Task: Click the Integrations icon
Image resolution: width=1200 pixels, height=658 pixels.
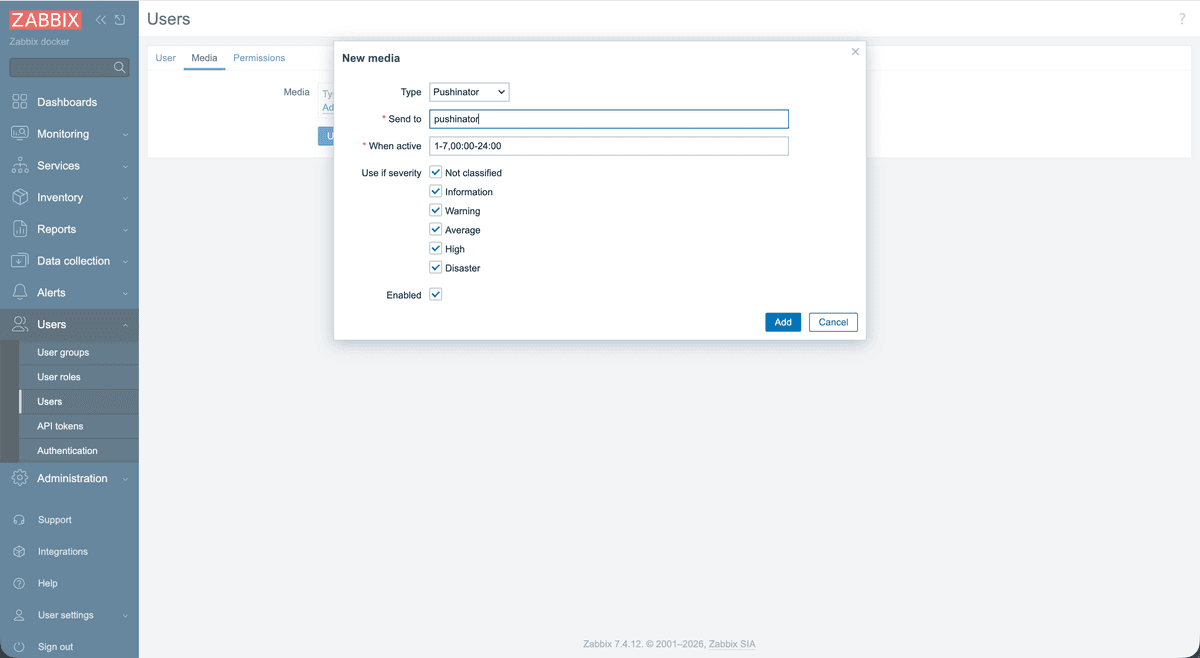Action: tap(19, 552)
